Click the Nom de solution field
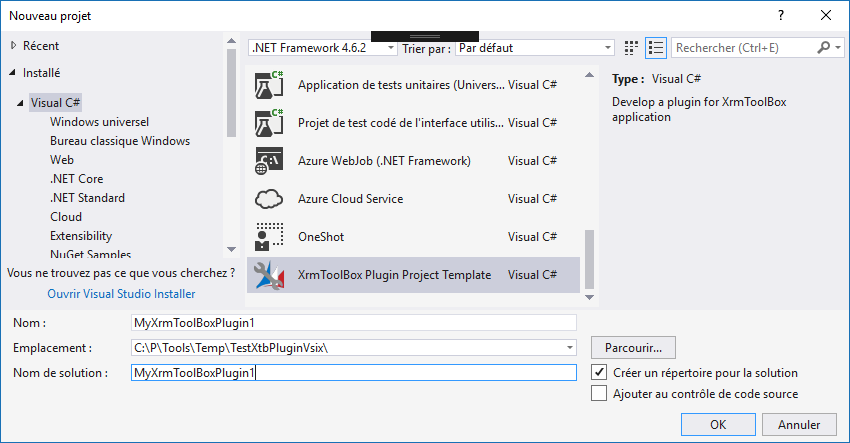The width and height of the screenshot is (850, 443). click(x=353, y=373)
